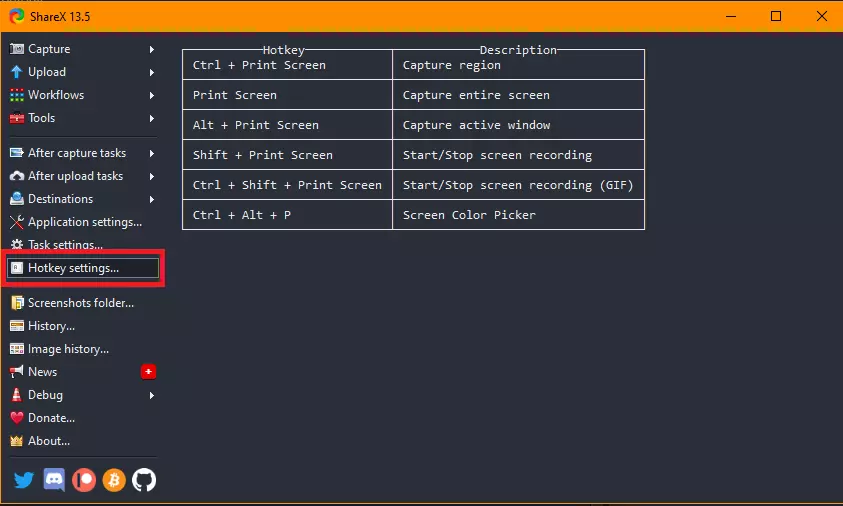This screenshot has height=506, width=843.
Task: Open the Screenshots folder
Action: pyautogui.click(x=80, y=303)
